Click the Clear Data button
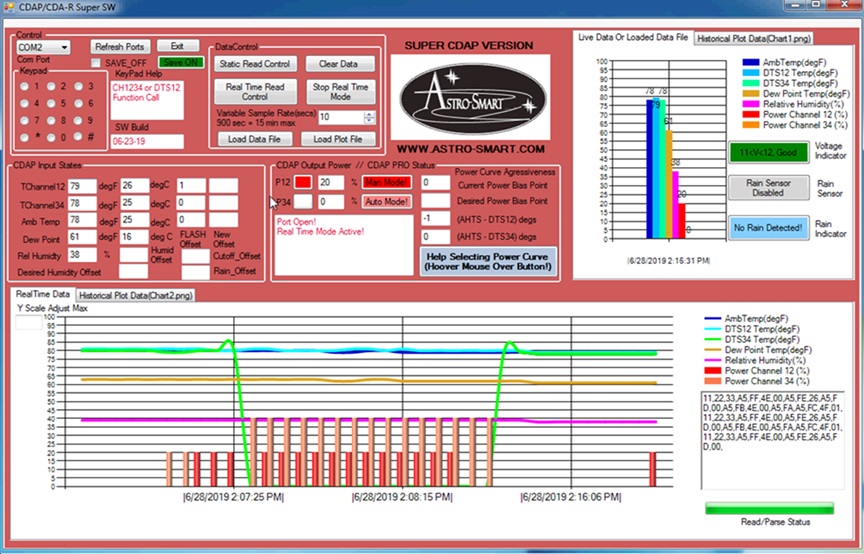 pyautogui.click(x=339, y=64)
